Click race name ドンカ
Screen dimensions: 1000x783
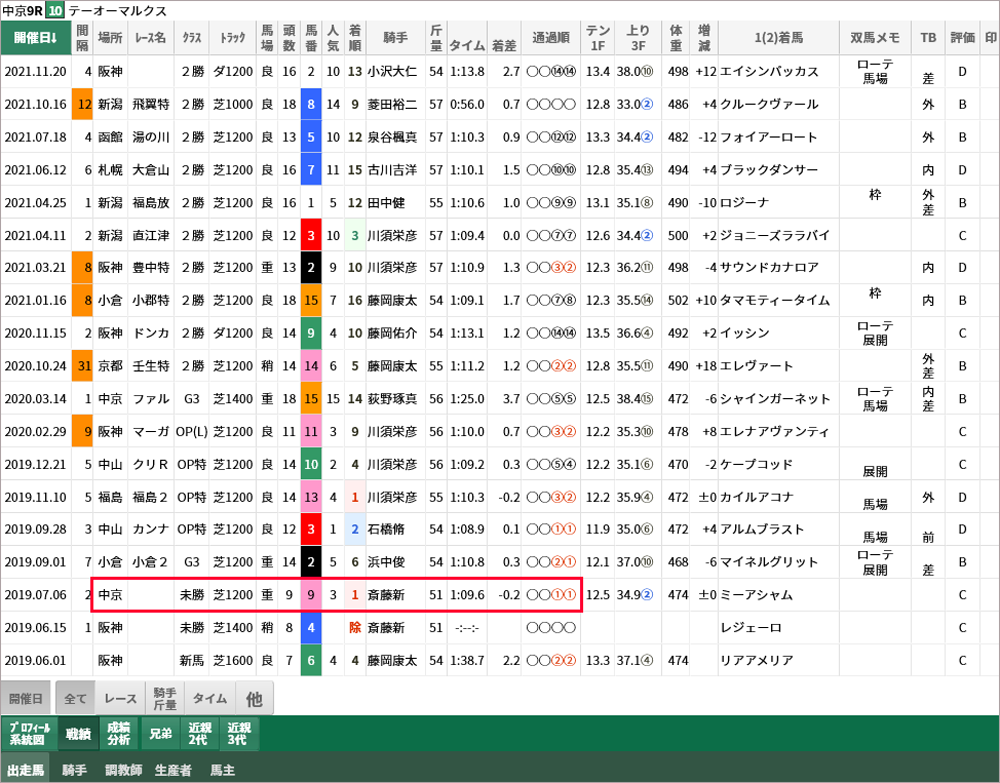point(151,333)
